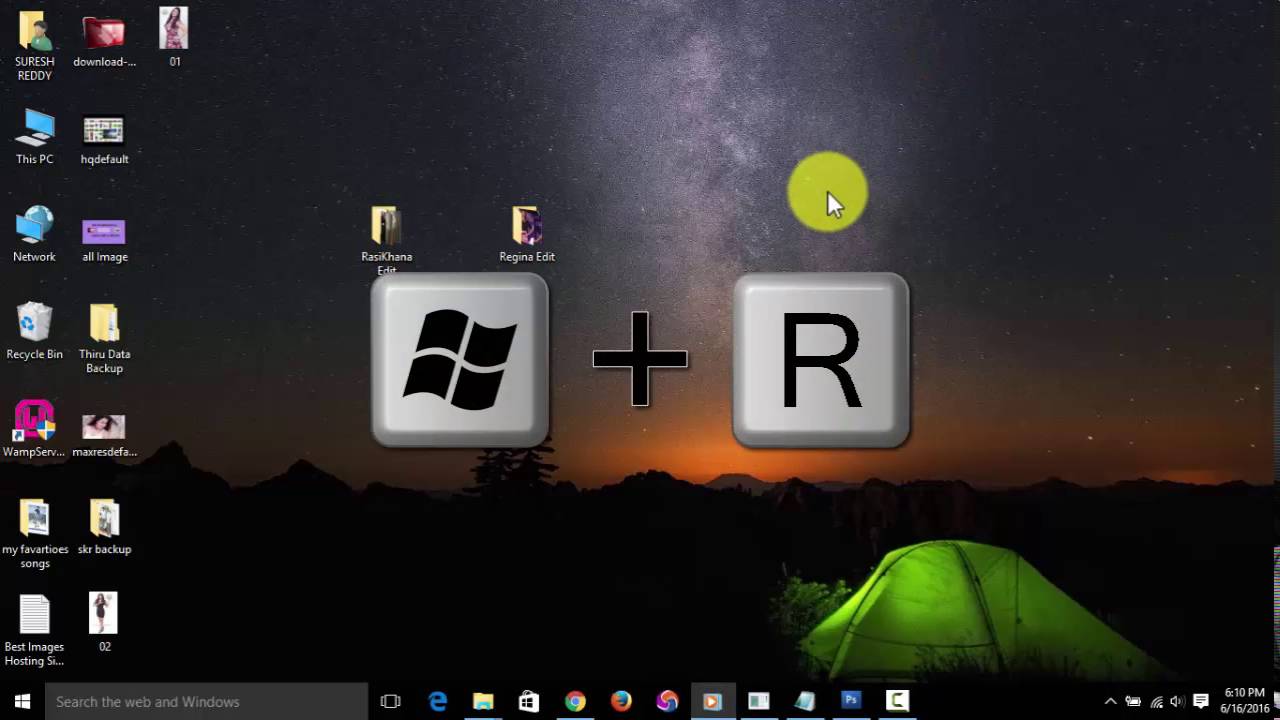Open the skr backup folder
Image resolution: width=1280 pixels, height=720 pixels.
104,527
